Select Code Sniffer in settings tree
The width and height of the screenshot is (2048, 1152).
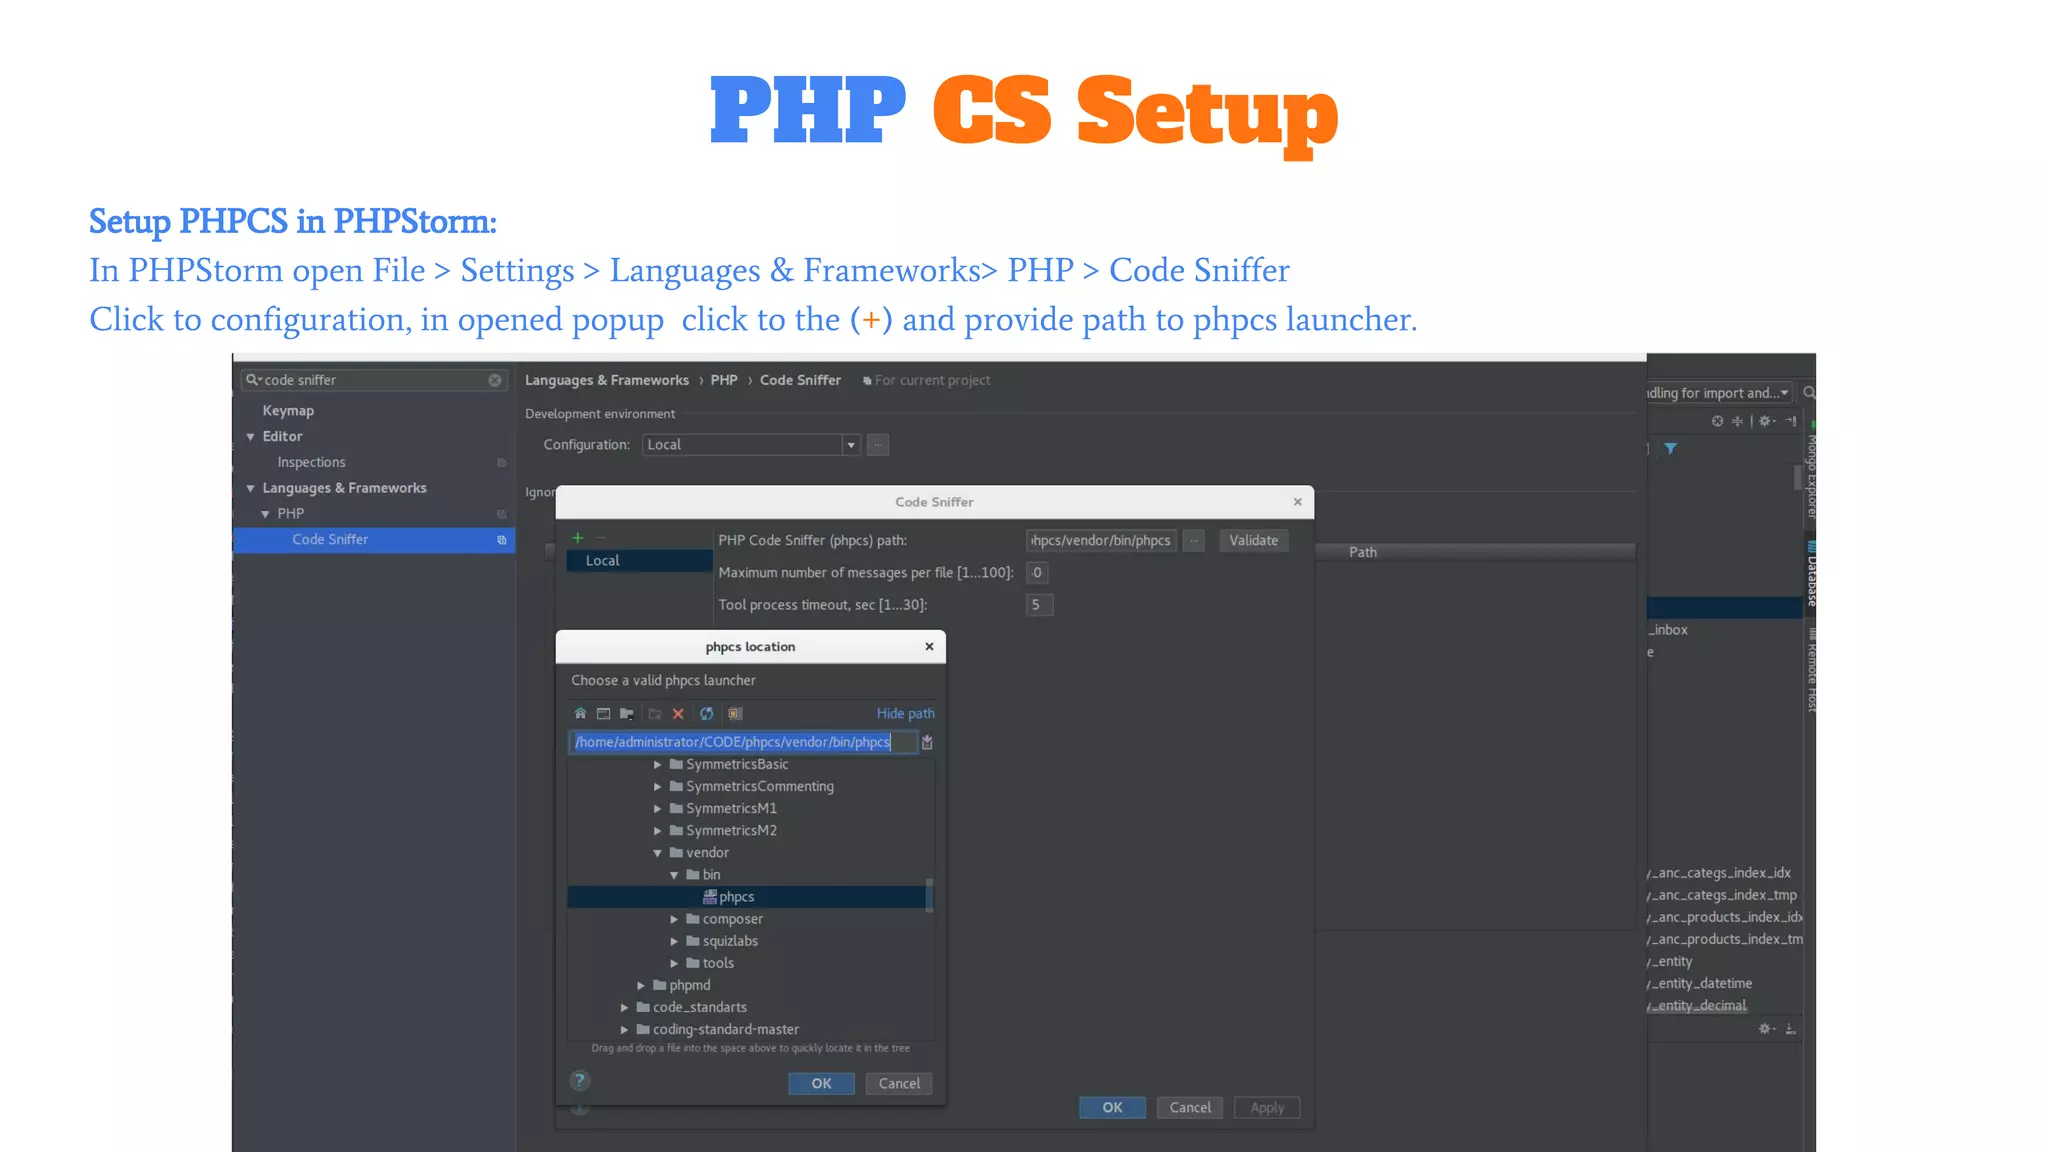[x=374, y=540]
